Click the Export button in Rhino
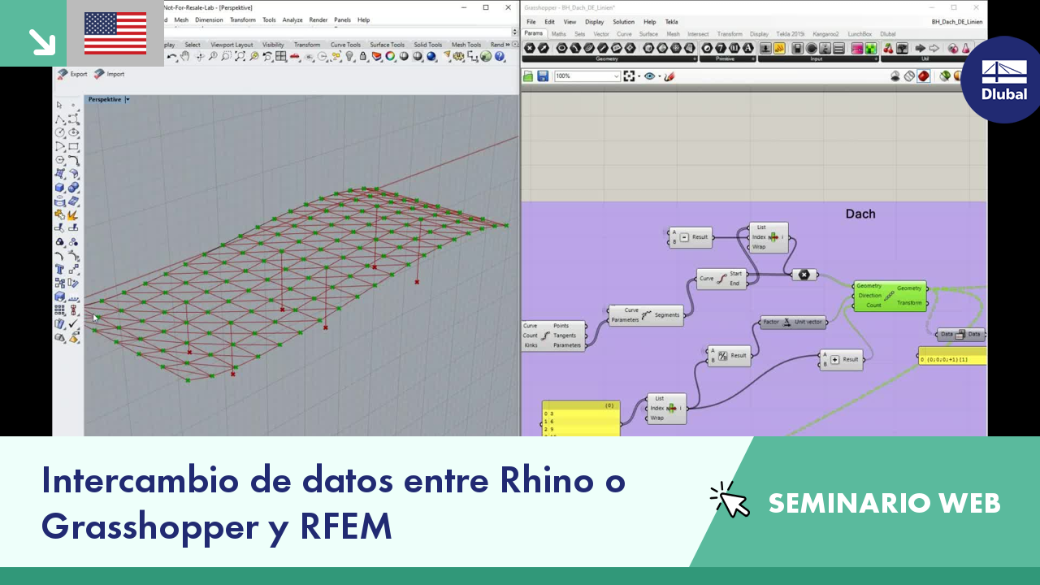Image resolution: width=1040 pixels, height=585 pixels. tap(72, 74)
